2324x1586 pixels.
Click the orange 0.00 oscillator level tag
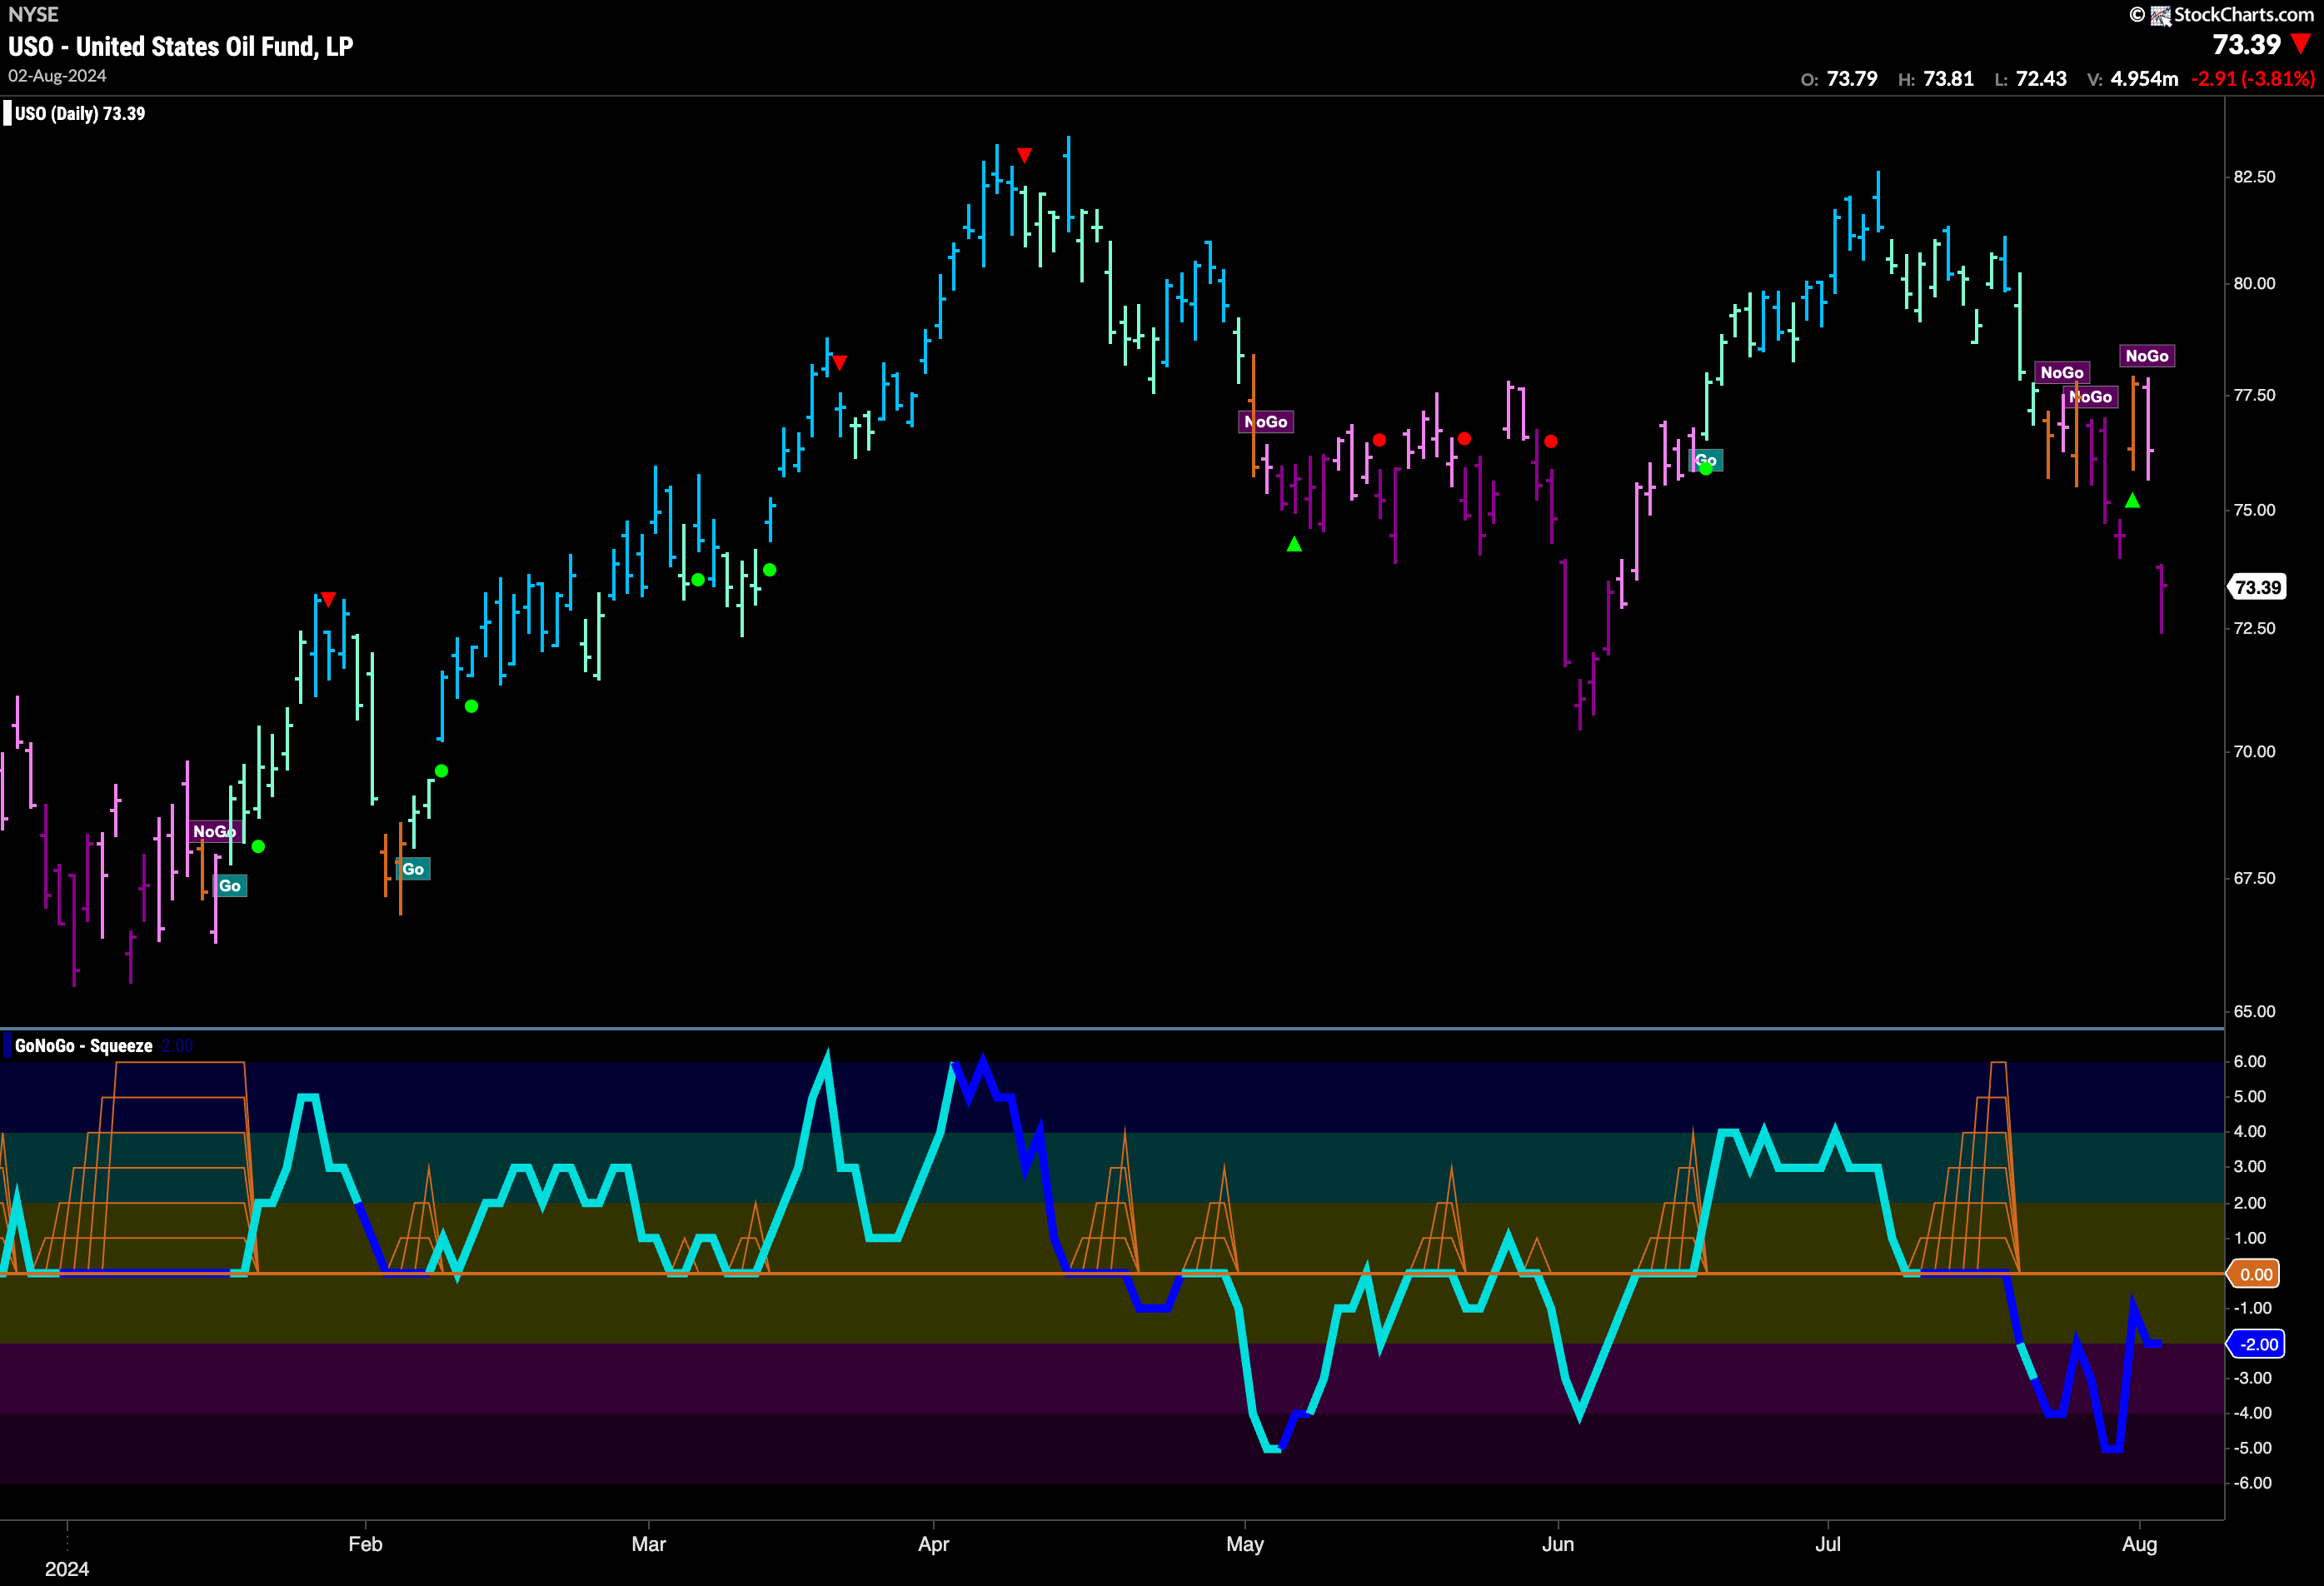click(2254, 1274)
